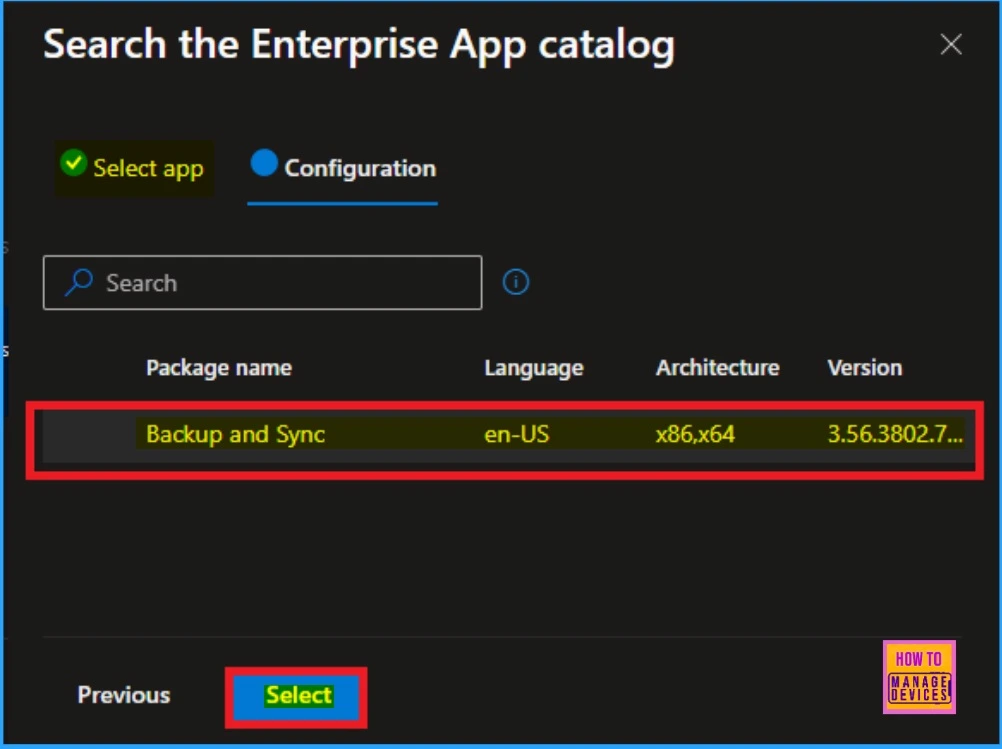Viewport: 1002px width, 749px height.
Task: Sort by Language column header
Action: click(x=534, y=367)
